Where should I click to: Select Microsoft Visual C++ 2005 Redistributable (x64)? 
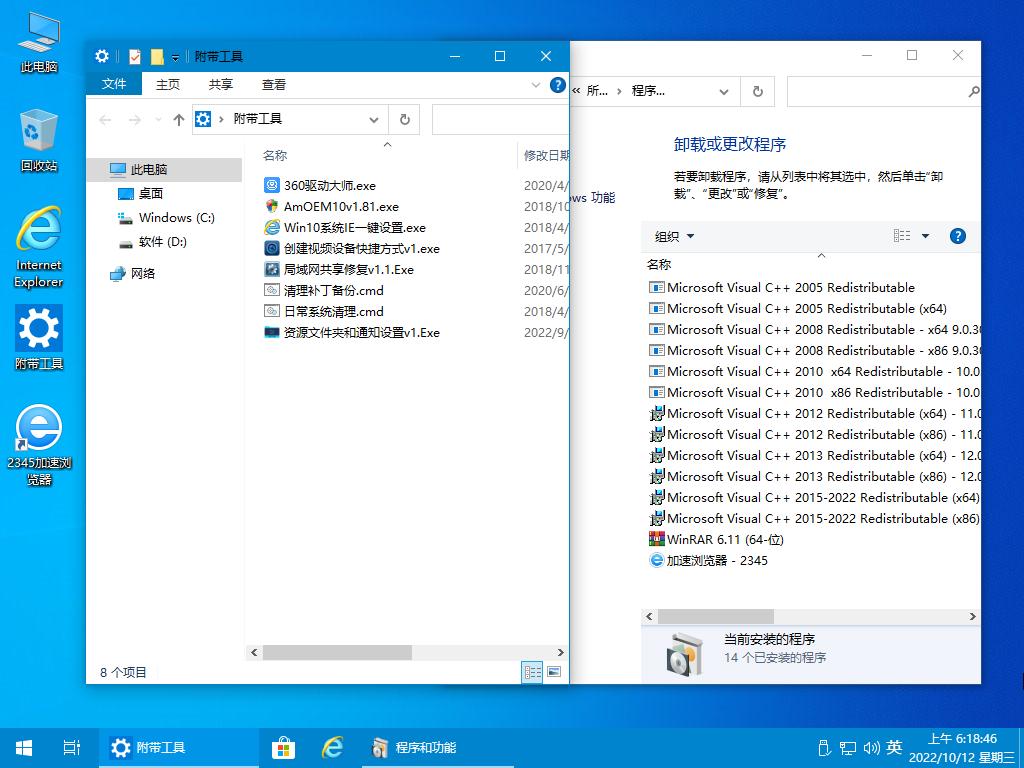797,308
